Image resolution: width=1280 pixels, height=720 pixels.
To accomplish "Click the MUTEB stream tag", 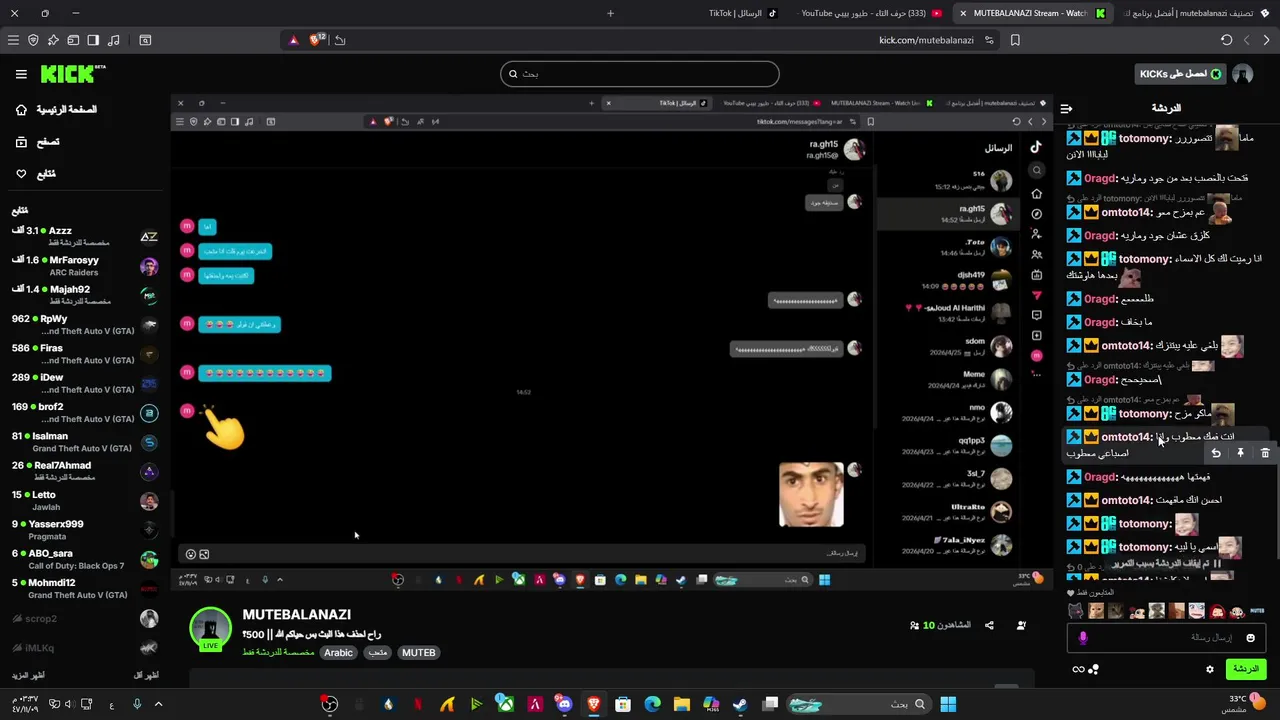I will (x=418, y=652).
